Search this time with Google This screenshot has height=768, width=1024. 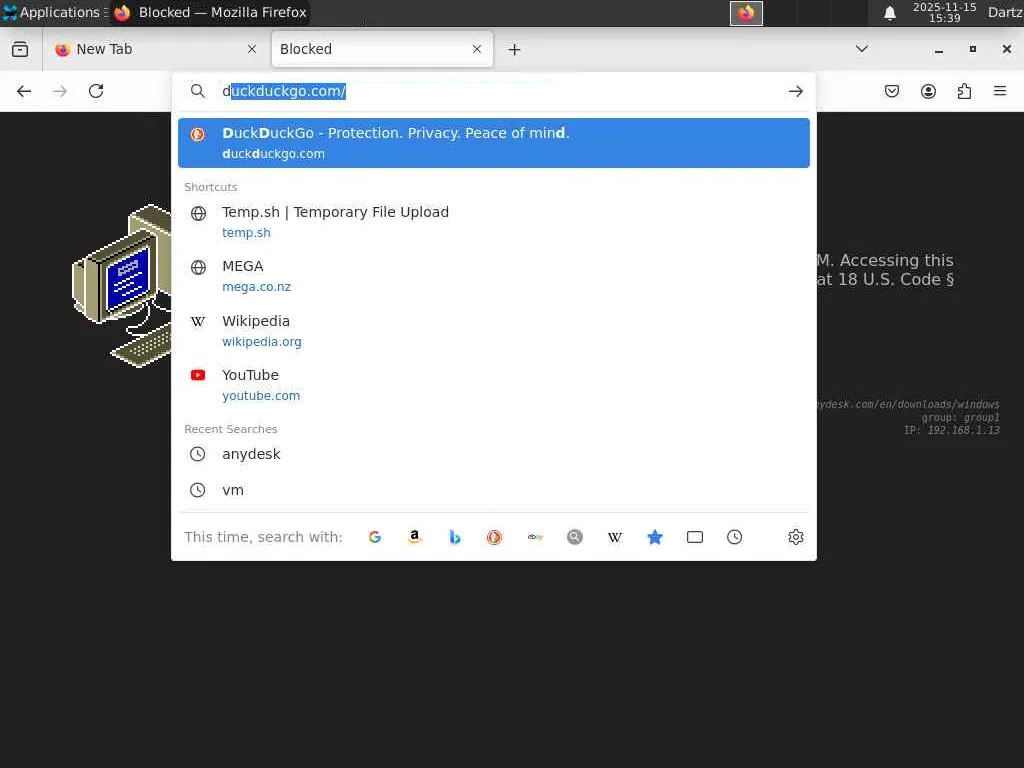[x=375, y=537]
